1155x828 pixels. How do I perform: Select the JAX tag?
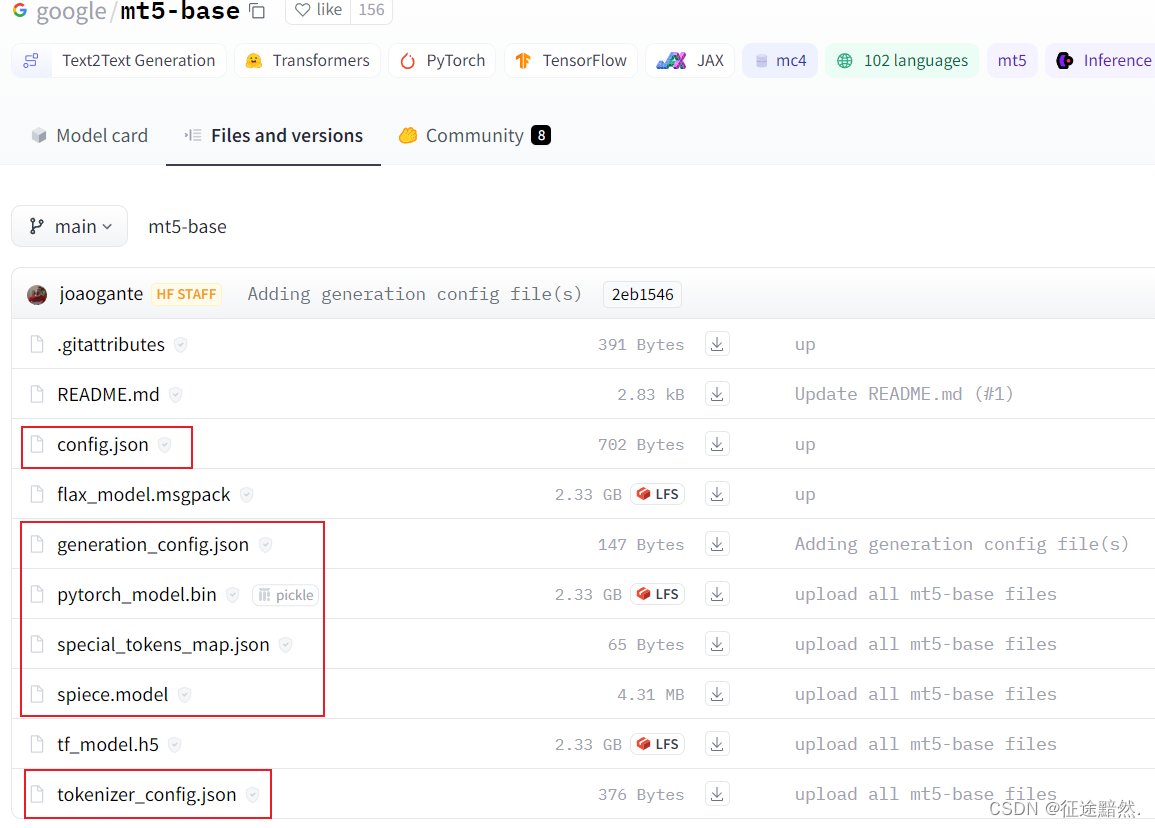tap(690, 60)
